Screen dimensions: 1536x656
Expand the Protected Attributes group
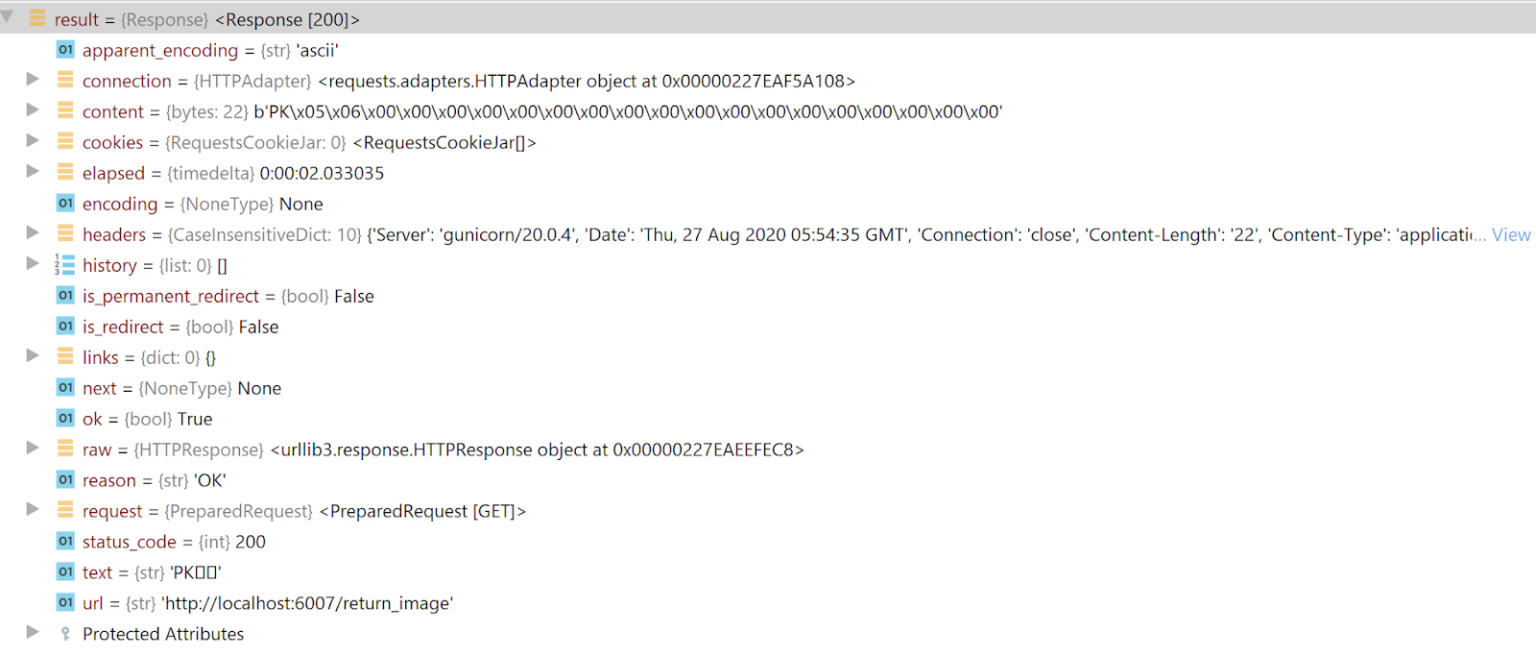(33, 632)
